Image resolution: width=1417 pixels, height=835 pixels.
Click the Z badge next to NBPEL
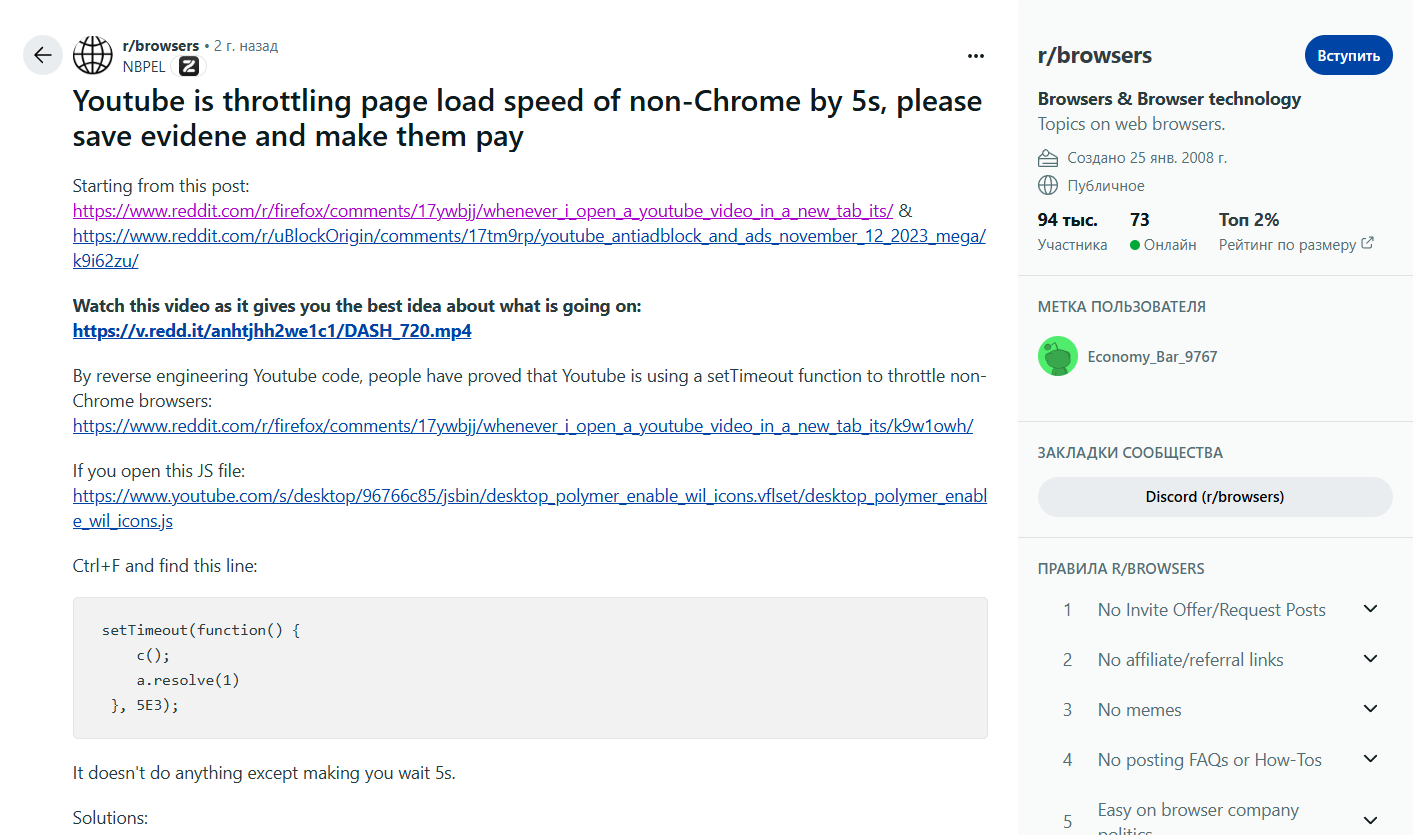coord(188,66)
